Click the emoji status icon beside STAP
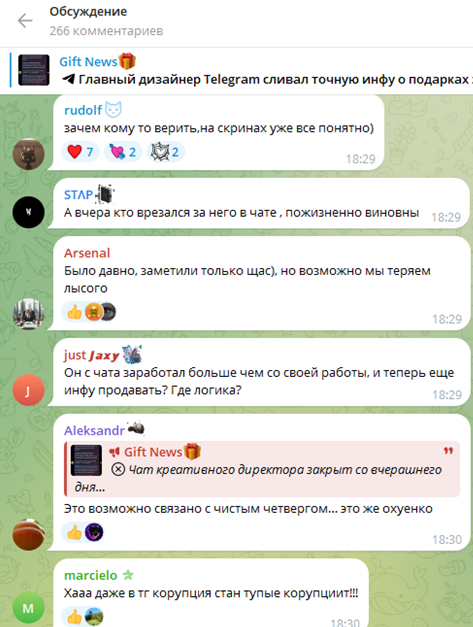This screenshot has height=627, width=473. [x=105, y=194]
